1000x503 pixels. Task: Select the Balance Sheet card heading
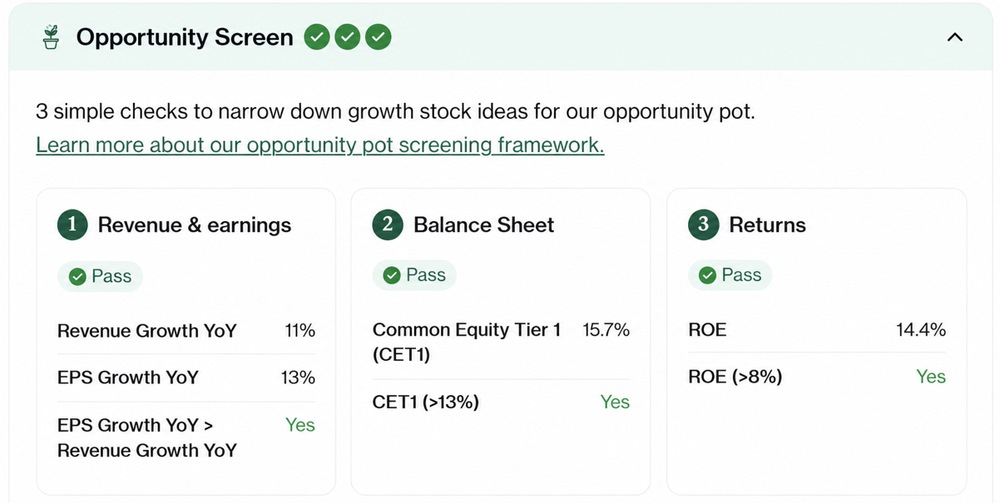[x=484, y=225]
